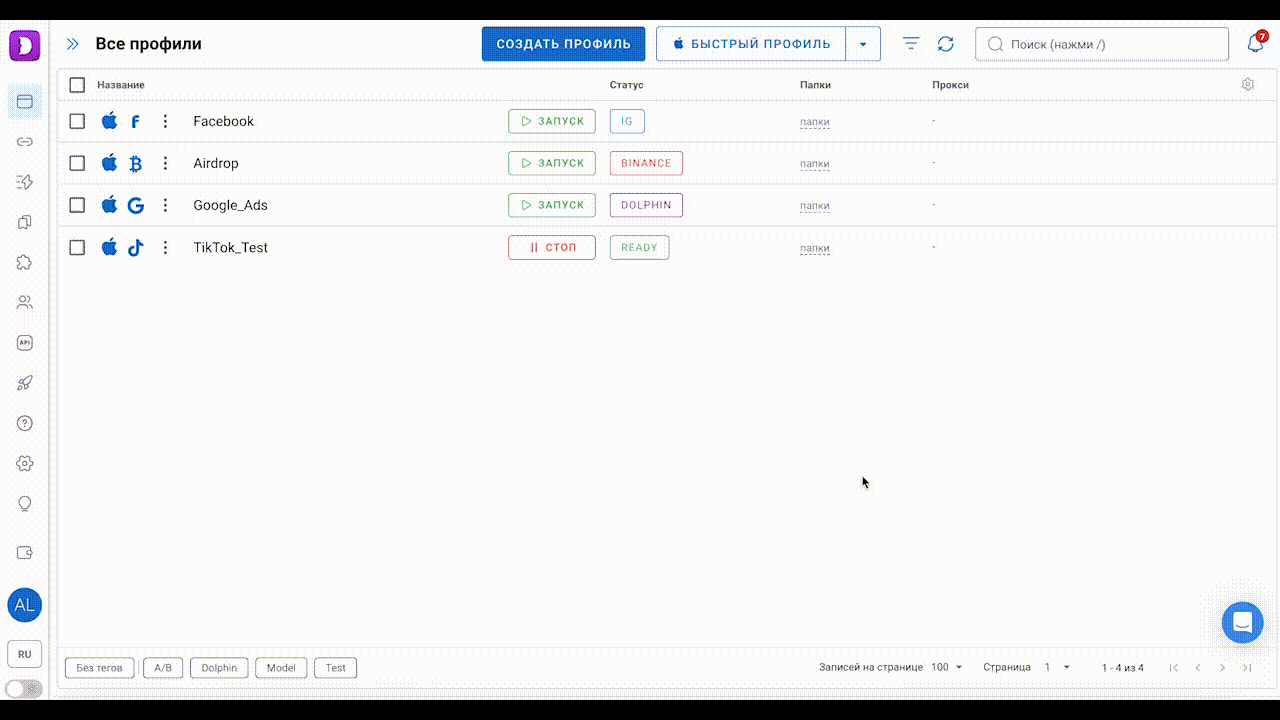Open the support chat bubble
This screenshot has width=1280, height=720.
tap(1242, 622)
